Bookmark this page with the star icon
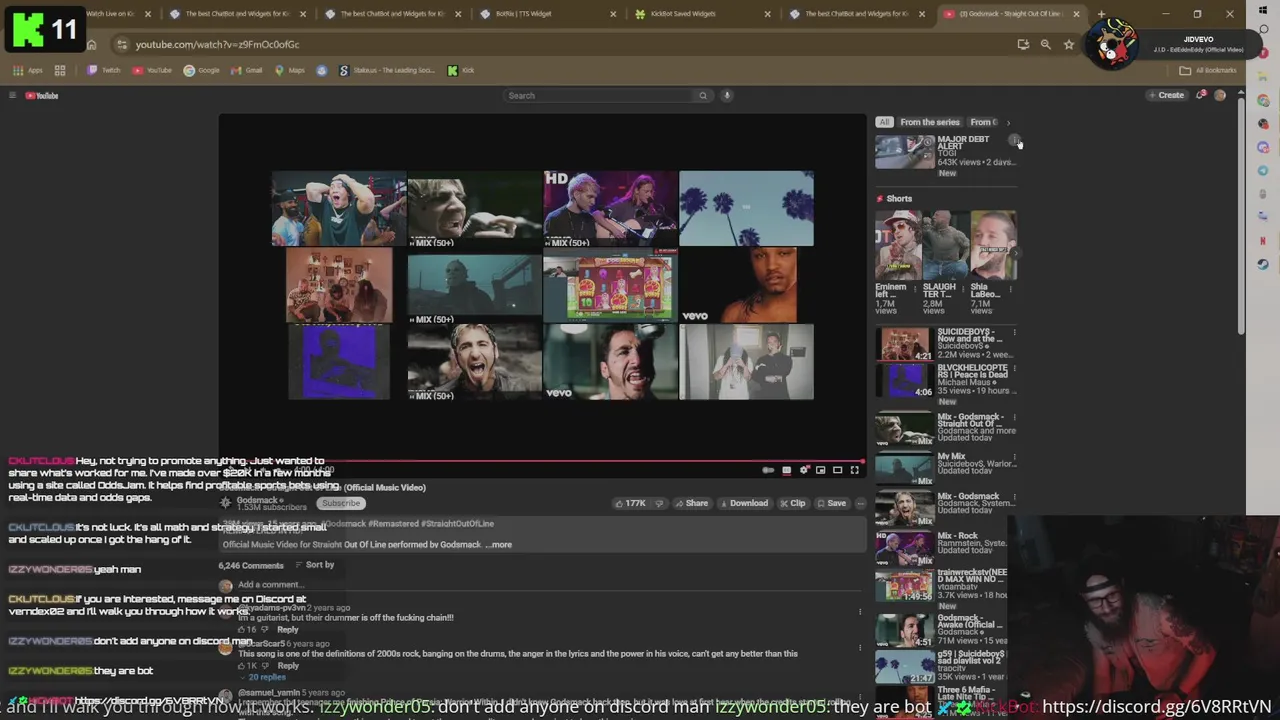Viewport: 1280px width, 720px height. (x=1069, y=44)
